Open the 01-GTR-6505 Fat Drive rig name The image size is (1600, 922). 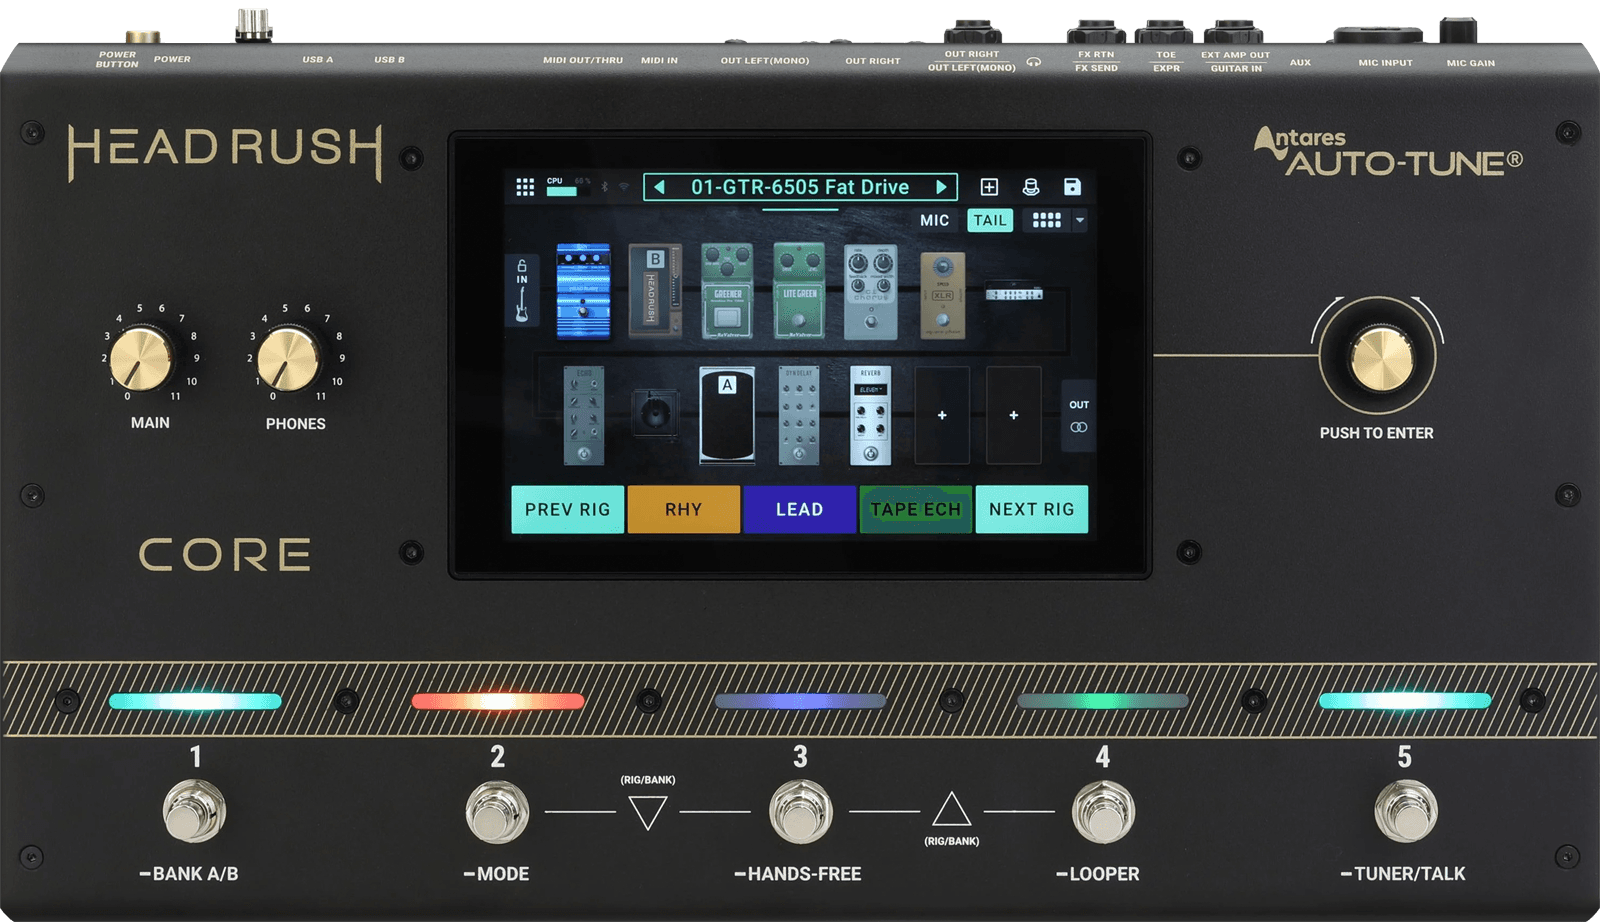click(x=800, y=187)
